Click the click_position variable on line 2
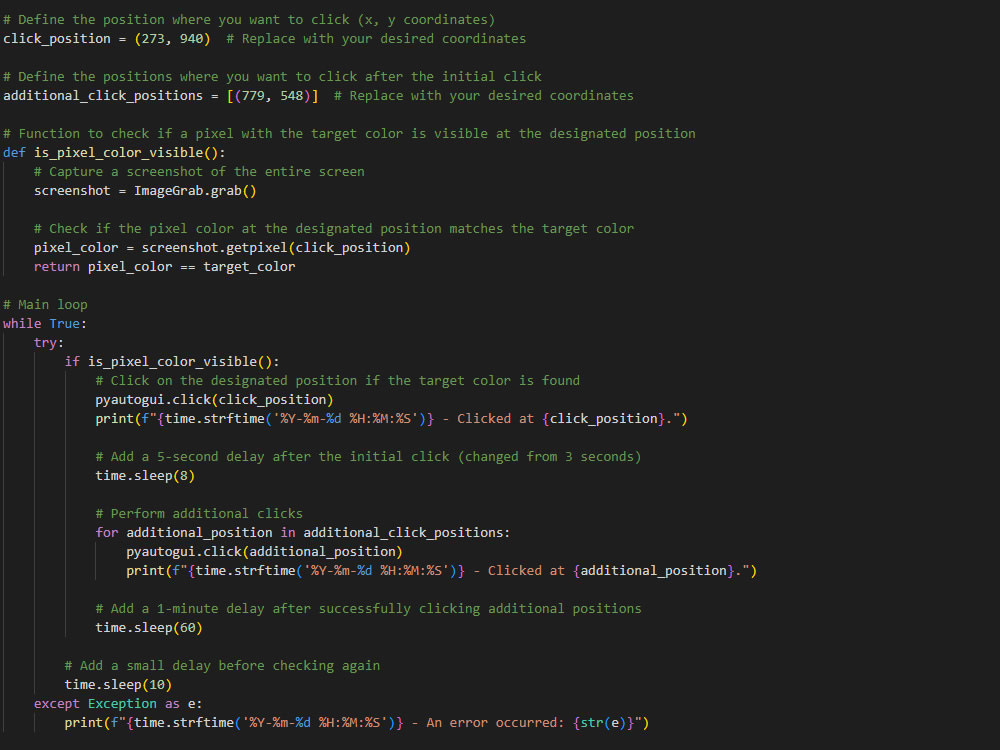This screenshot has width=1000, height=750. coord(56,38)
